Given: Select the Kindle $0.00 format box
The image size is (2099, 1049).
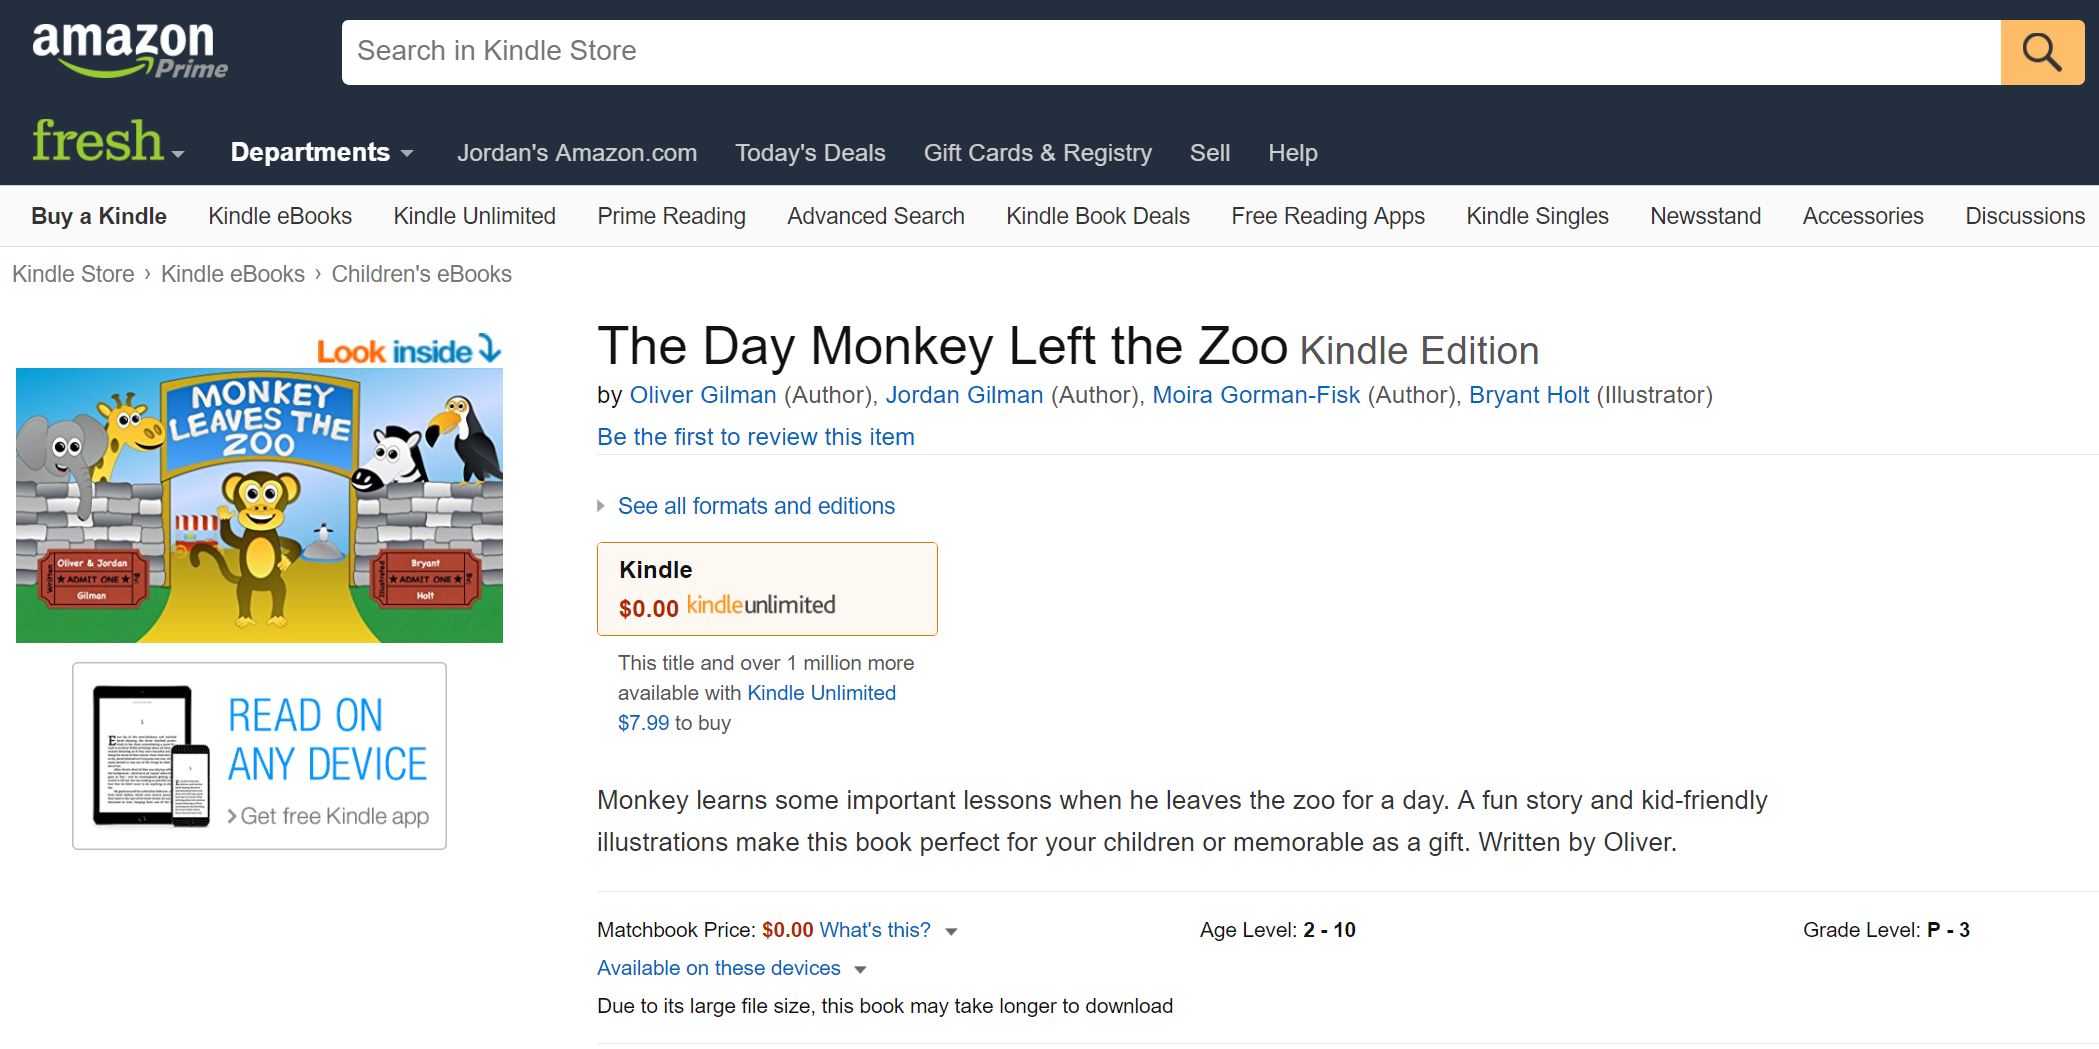Looking at the screenshot, I should 766,588.
